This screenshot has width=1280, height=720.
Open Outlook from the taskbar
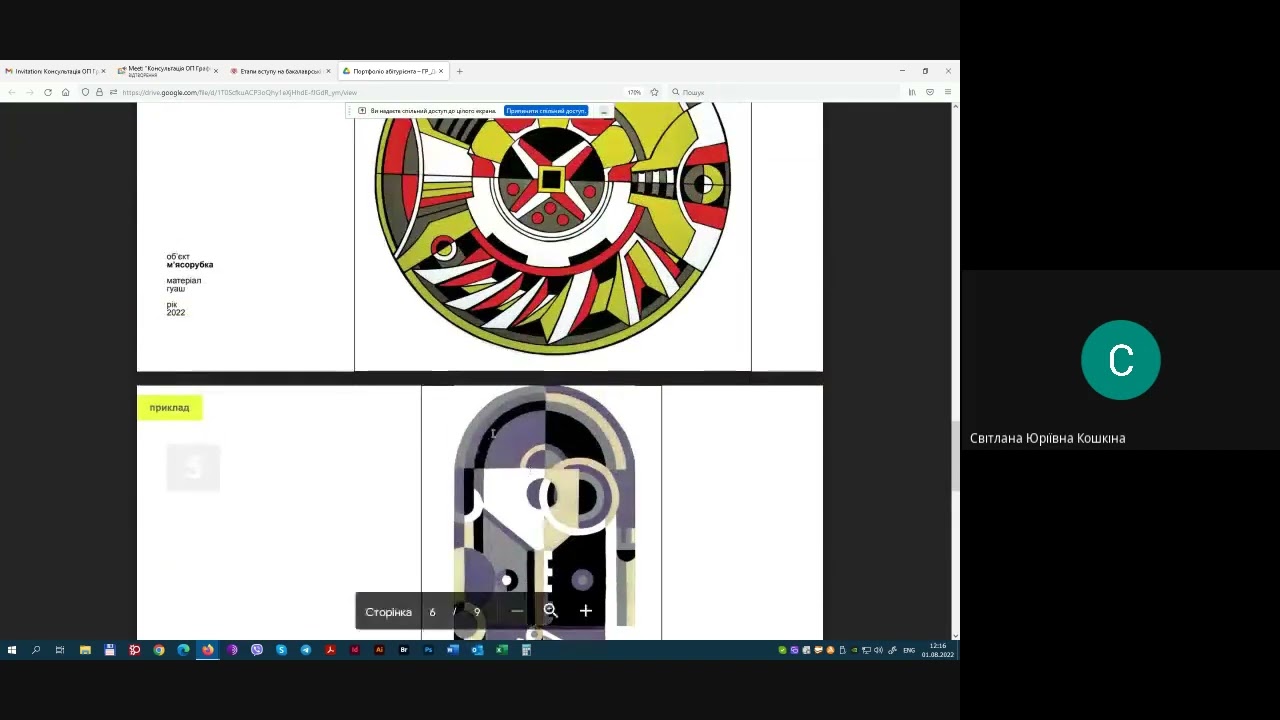coord(477,650)
